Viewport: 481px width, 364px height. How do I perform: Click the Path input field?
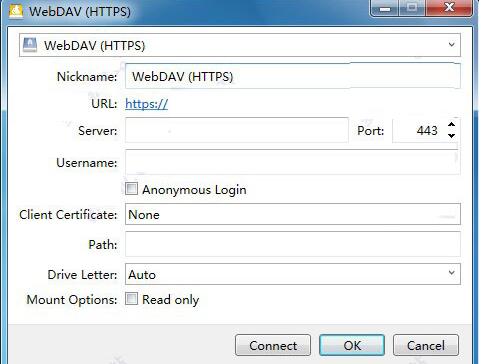tap(293, 244)
